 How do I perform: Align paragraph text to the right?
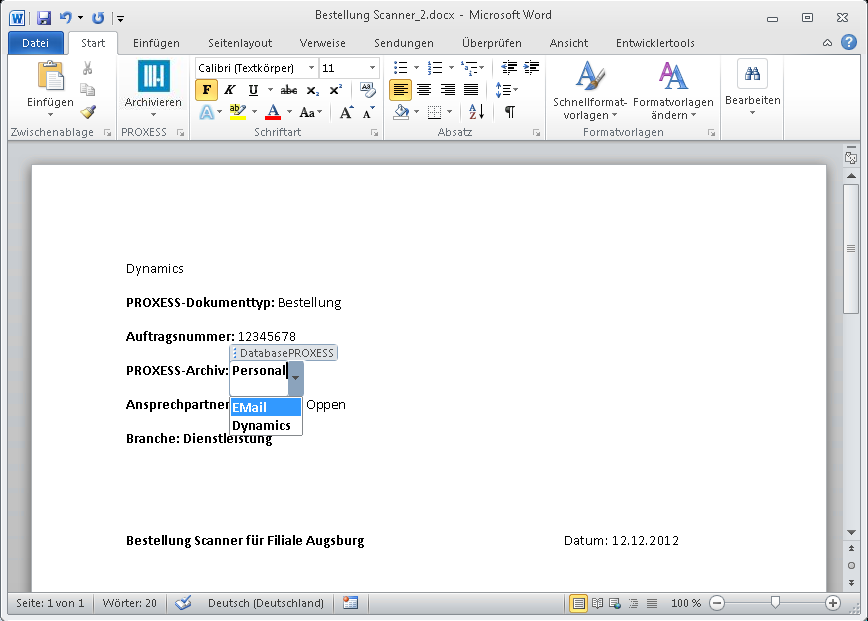click(x=447, y=90)
